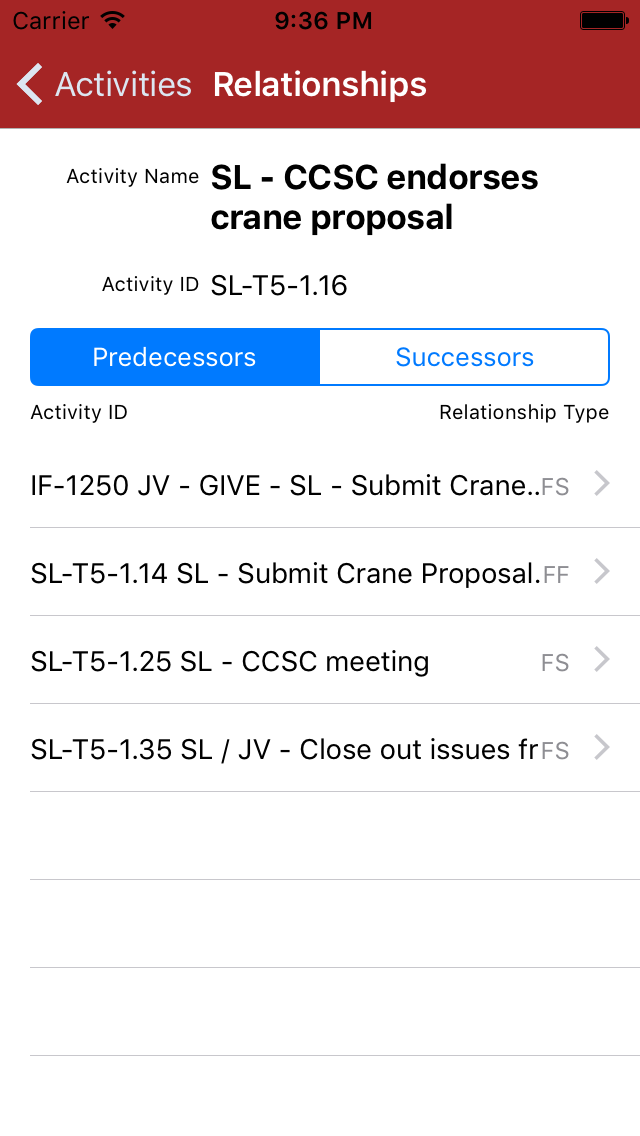Tap the Wi-Fi icon in status bar
Image resolution: width=640 pixels, height=1136 pixels.
(x=113, y=20)
